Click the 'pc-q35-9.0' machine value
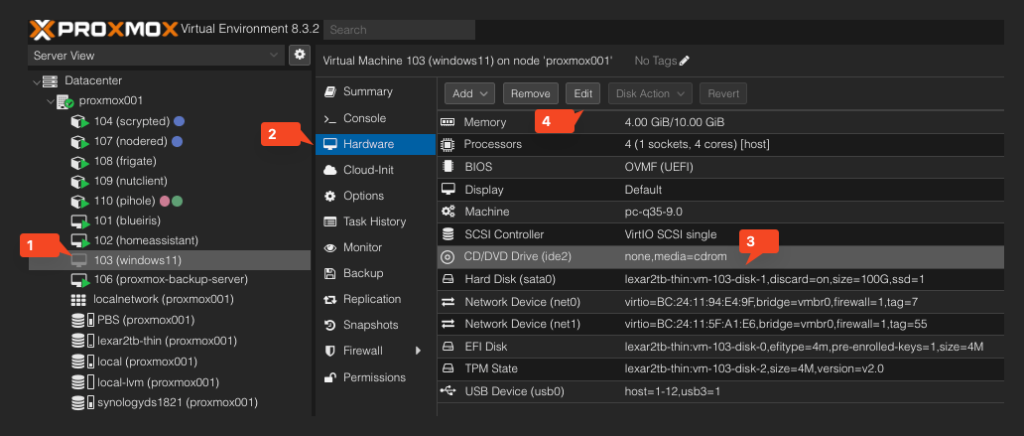The width and height of the screenshot is (1024, 436). click(656, 211)
